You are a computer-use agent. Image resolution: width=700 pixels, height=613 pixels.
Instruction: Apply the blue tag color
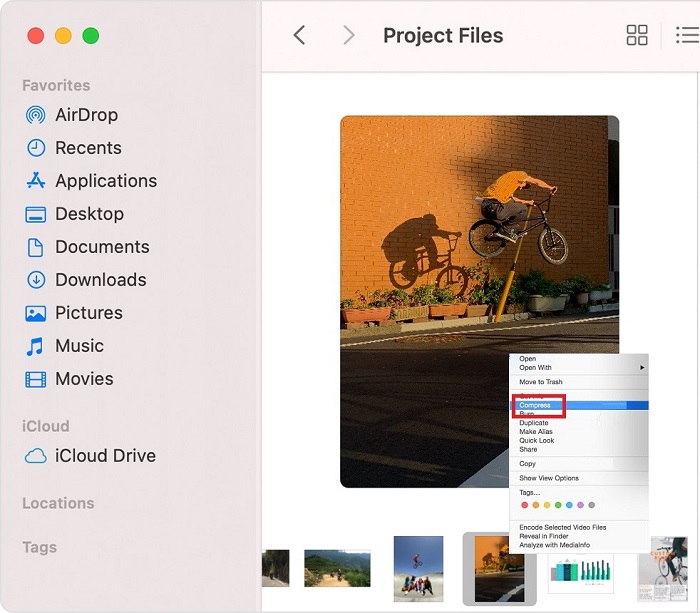[569, 505]
